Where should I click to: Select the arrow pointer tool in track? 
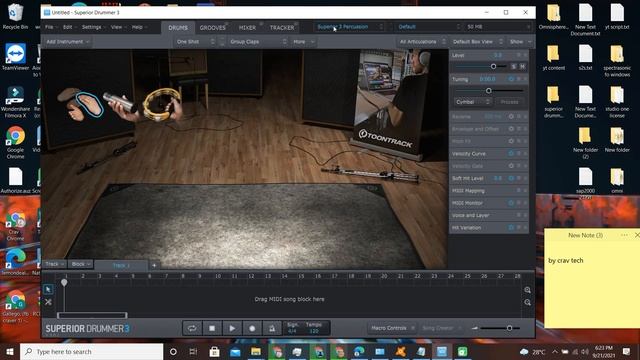pyautogui.click(x=48, y=289)
